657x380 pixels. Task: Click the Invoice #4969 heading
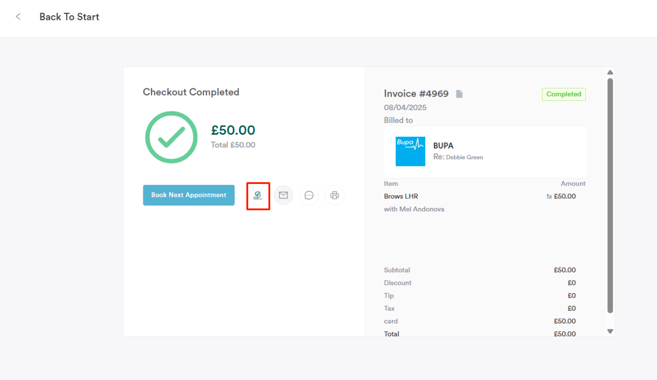(416, 93)
